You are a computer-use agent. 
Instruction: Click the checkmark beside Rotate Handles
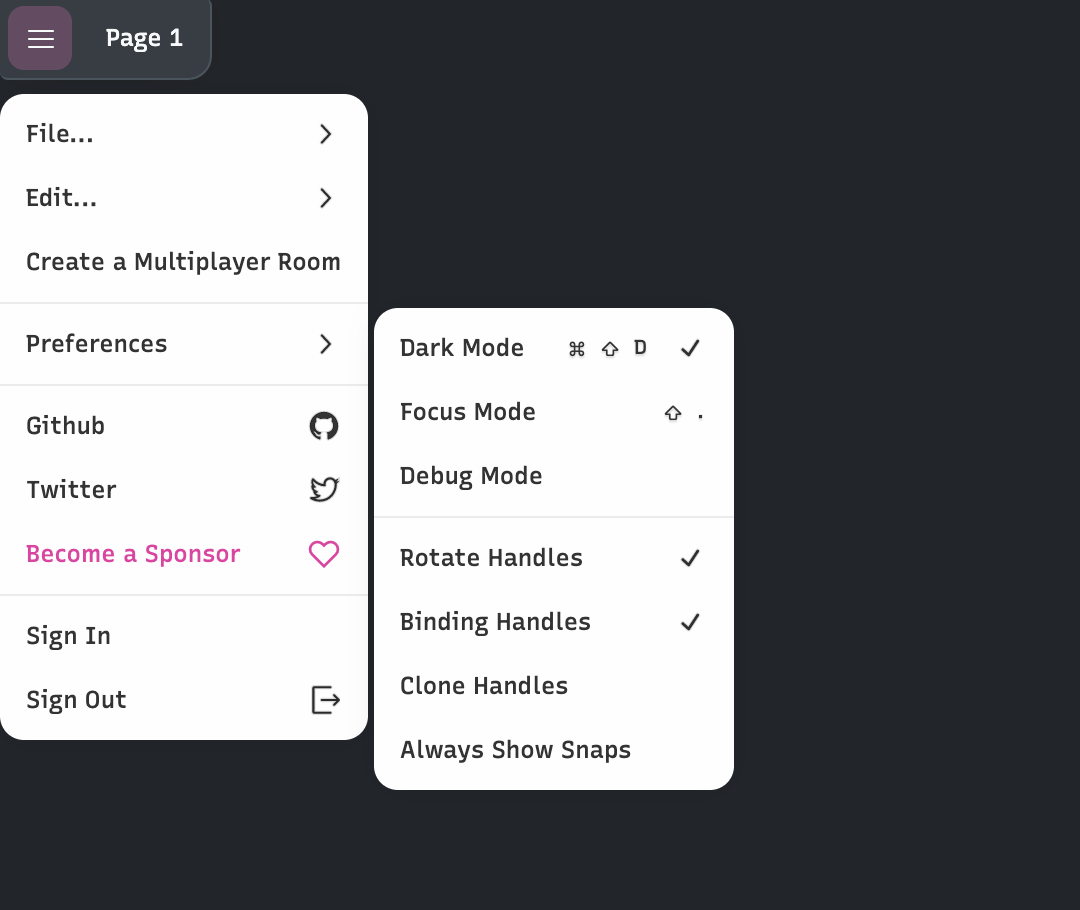click(x=690, y=558)
